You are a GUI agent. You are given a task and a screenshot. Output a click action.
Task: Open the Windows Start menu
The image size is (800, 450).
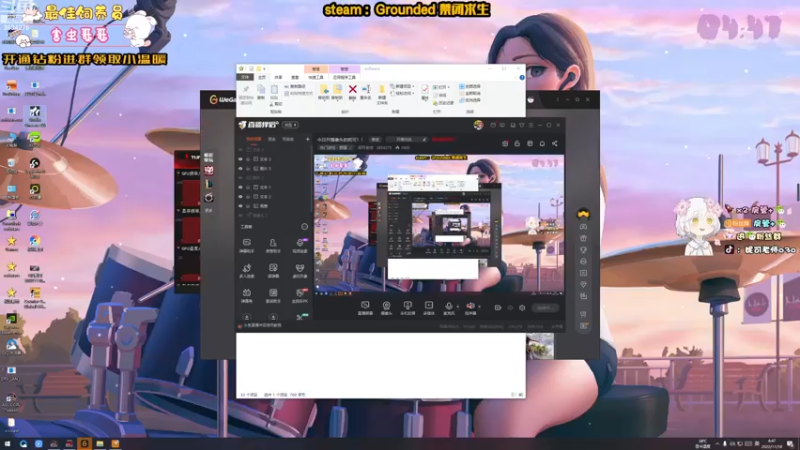pyautogui.click(x=7, y=444)
